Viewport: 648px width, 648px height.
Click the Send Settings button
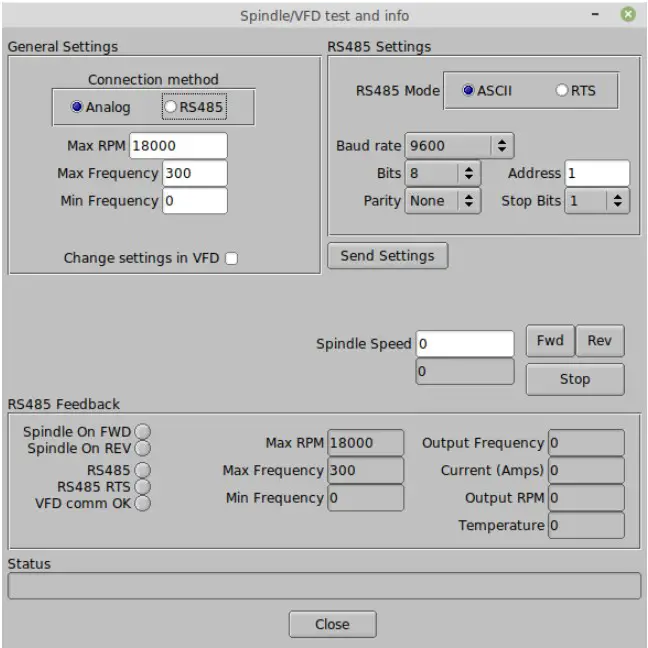[x=388, y=256]
